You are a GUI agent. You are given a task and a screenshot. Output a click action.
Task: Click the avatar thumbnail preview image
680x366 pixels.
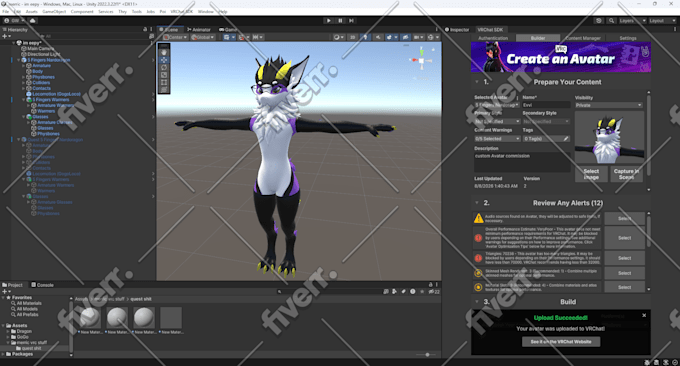[609, 137]
